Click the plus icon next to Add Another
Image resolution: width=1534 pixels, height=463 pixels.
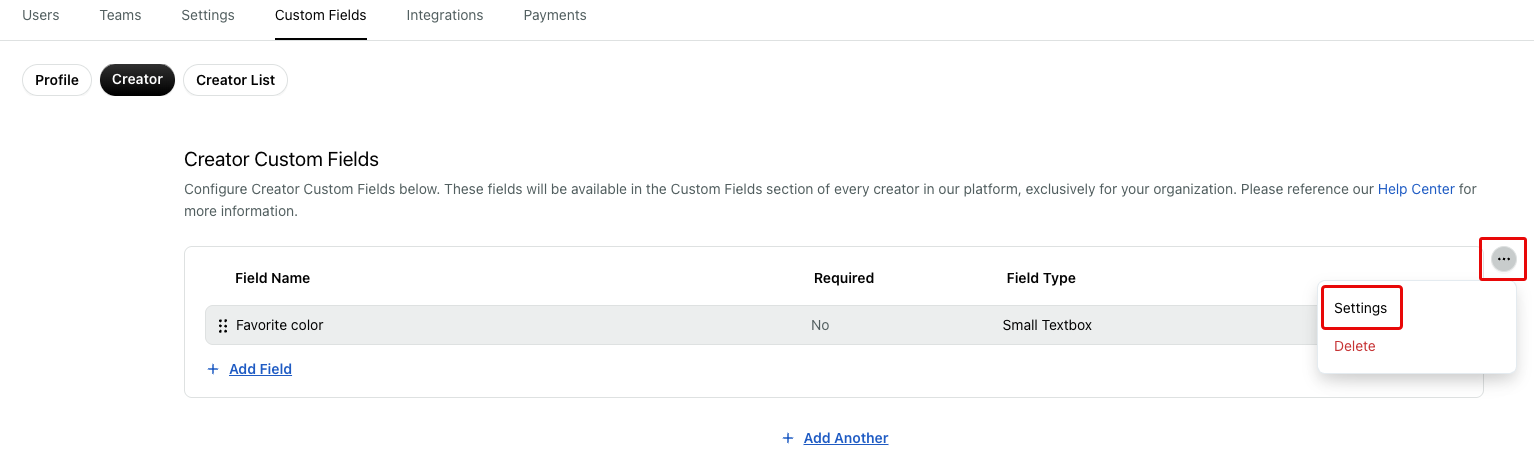pyautogui.click(x=788, y=438)
